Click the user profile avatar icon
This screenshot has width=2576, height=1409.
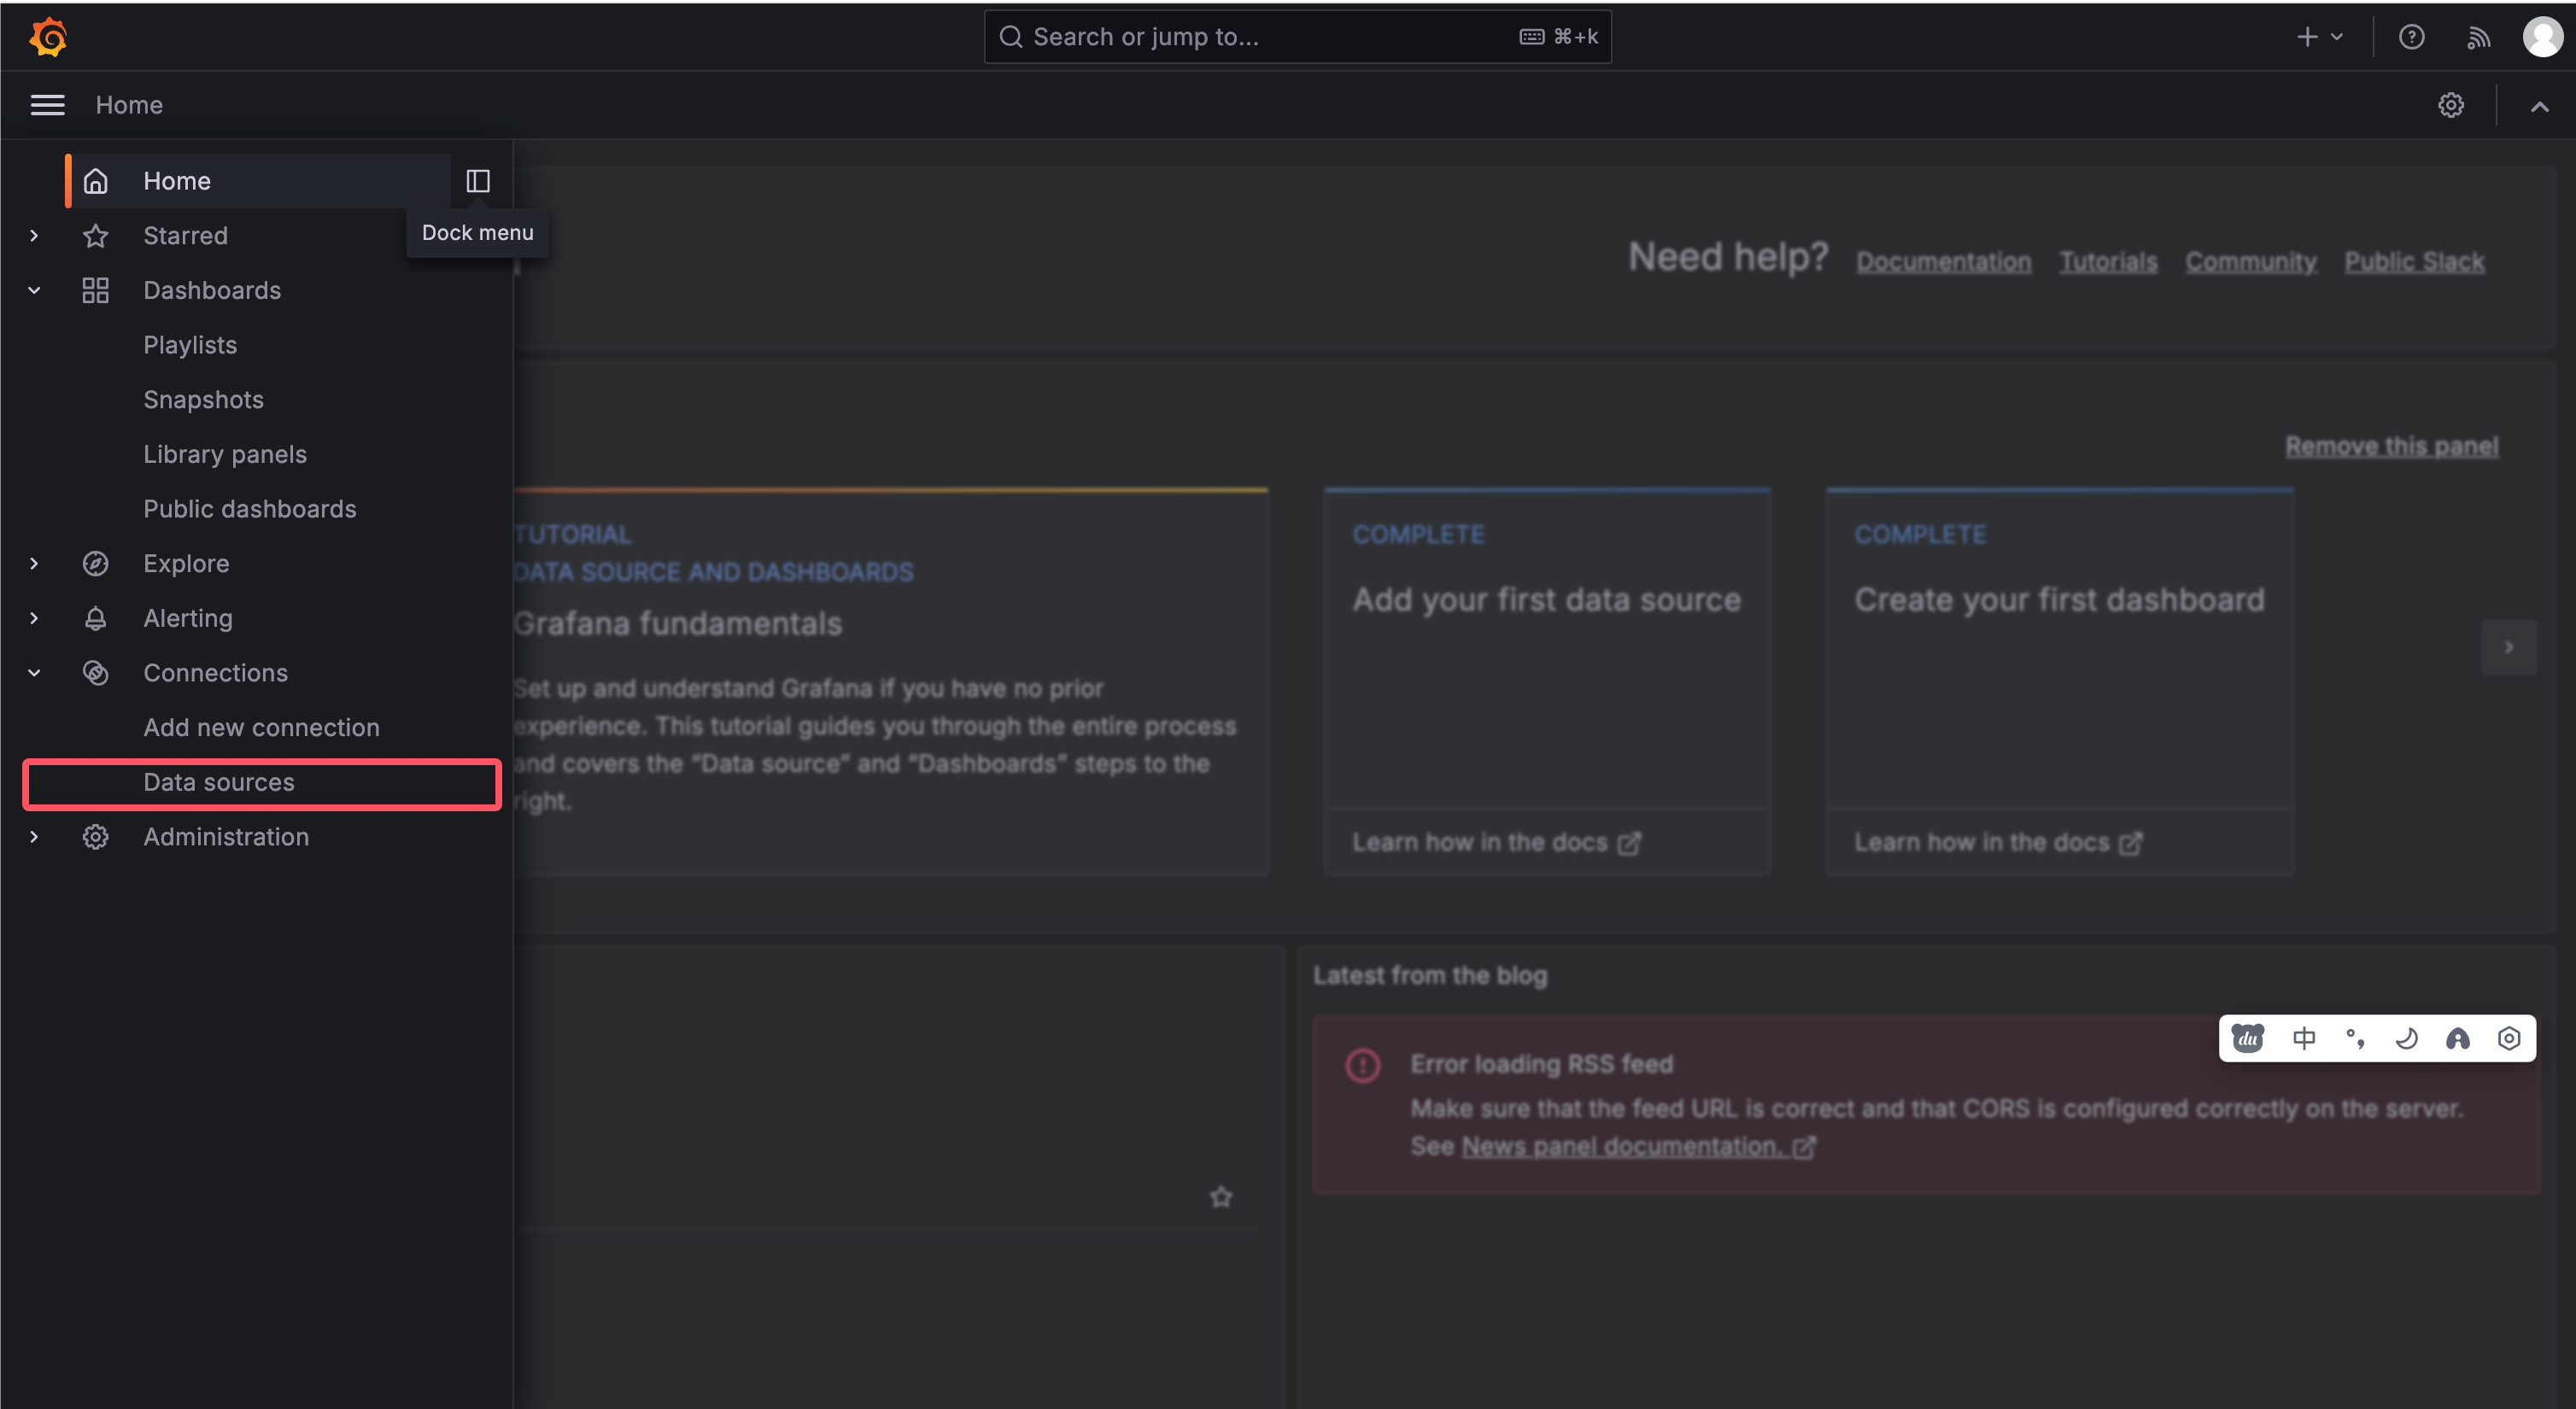[x=2539, y=35]
